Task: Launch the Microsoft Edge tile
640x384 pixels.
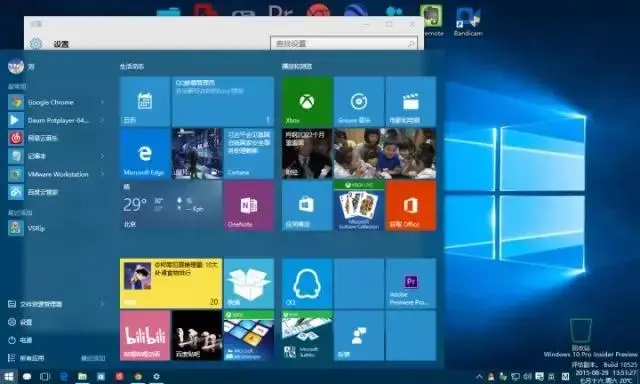Action: pos(145,153)
